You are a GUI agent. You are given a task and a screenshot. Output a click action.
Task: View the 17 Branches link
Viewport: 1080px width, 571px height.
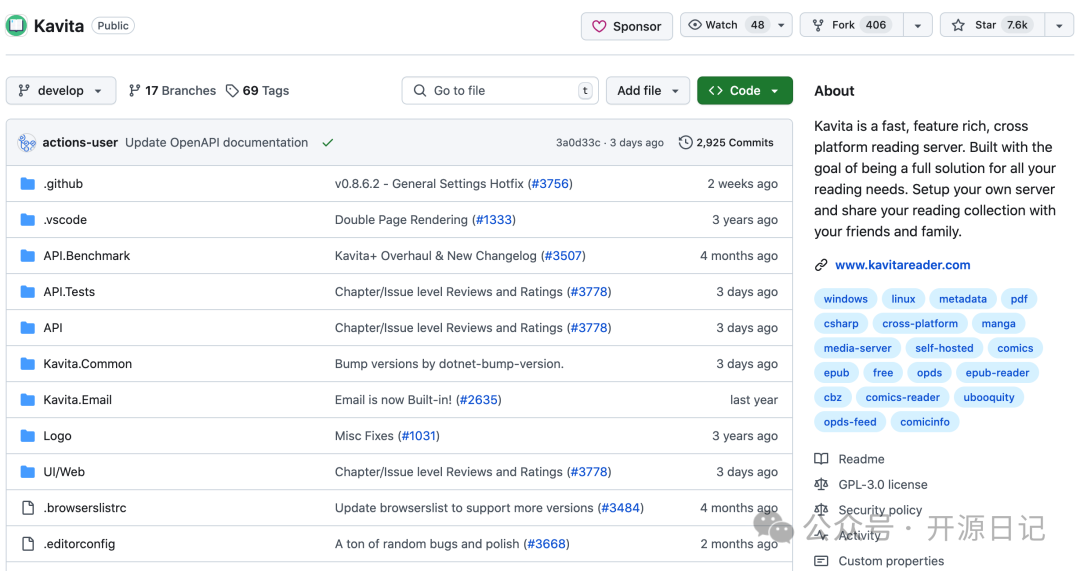point(172,91)
